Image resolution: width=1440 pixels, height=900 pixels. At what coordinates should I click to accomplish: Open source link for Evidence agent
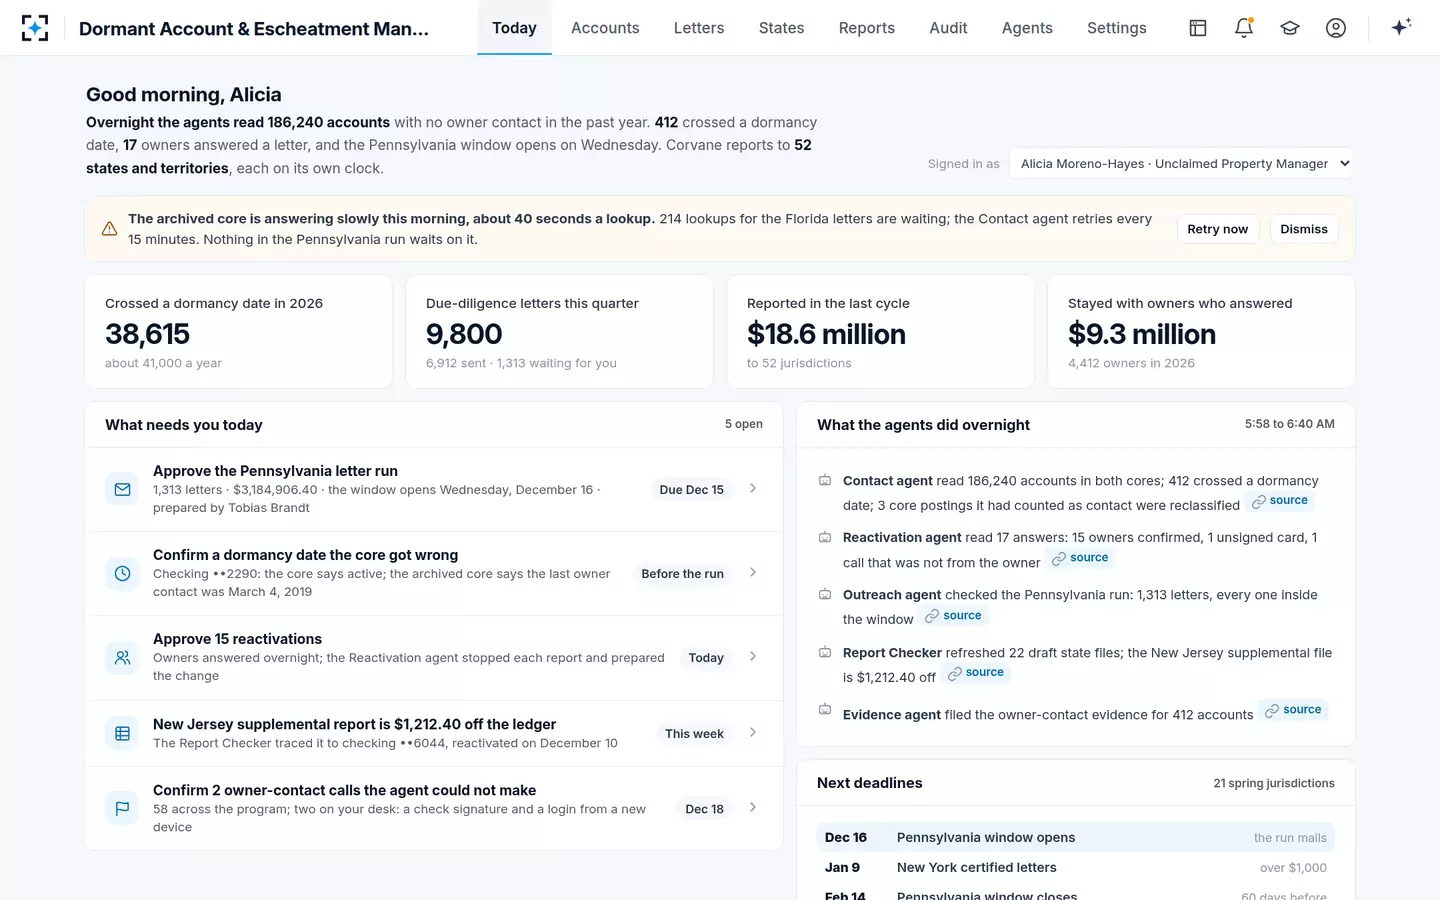[x=1293, y=710]
